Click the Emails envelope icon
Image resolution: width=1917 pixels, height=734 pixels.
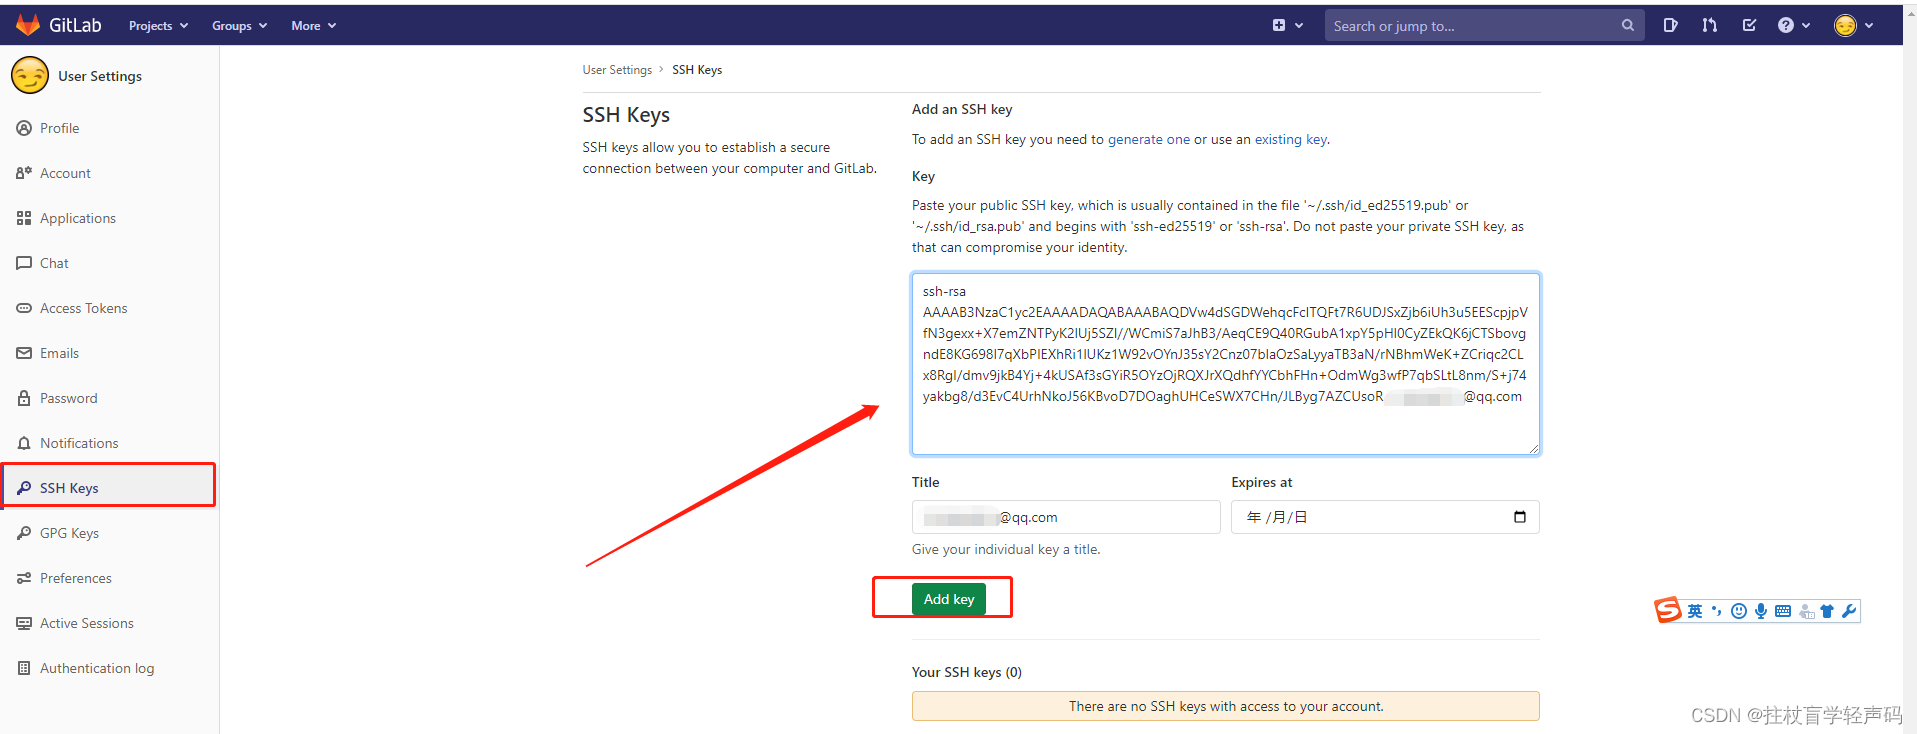point(24,353)
